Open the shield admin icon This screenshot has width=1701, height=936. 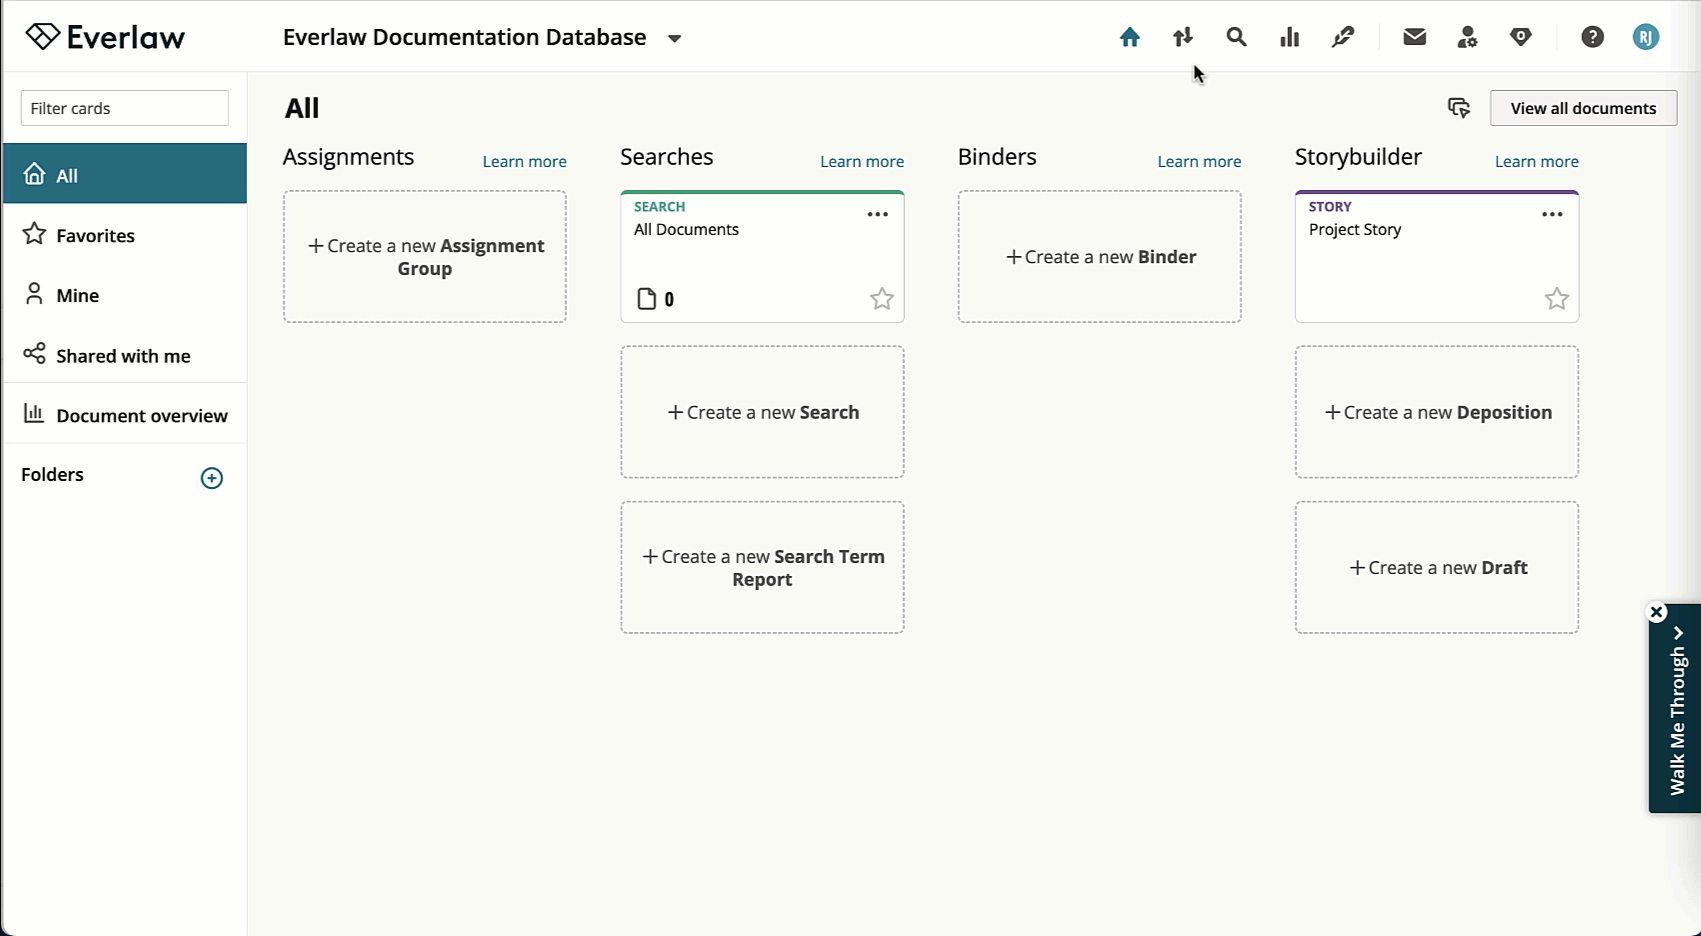click(1521, 37)
